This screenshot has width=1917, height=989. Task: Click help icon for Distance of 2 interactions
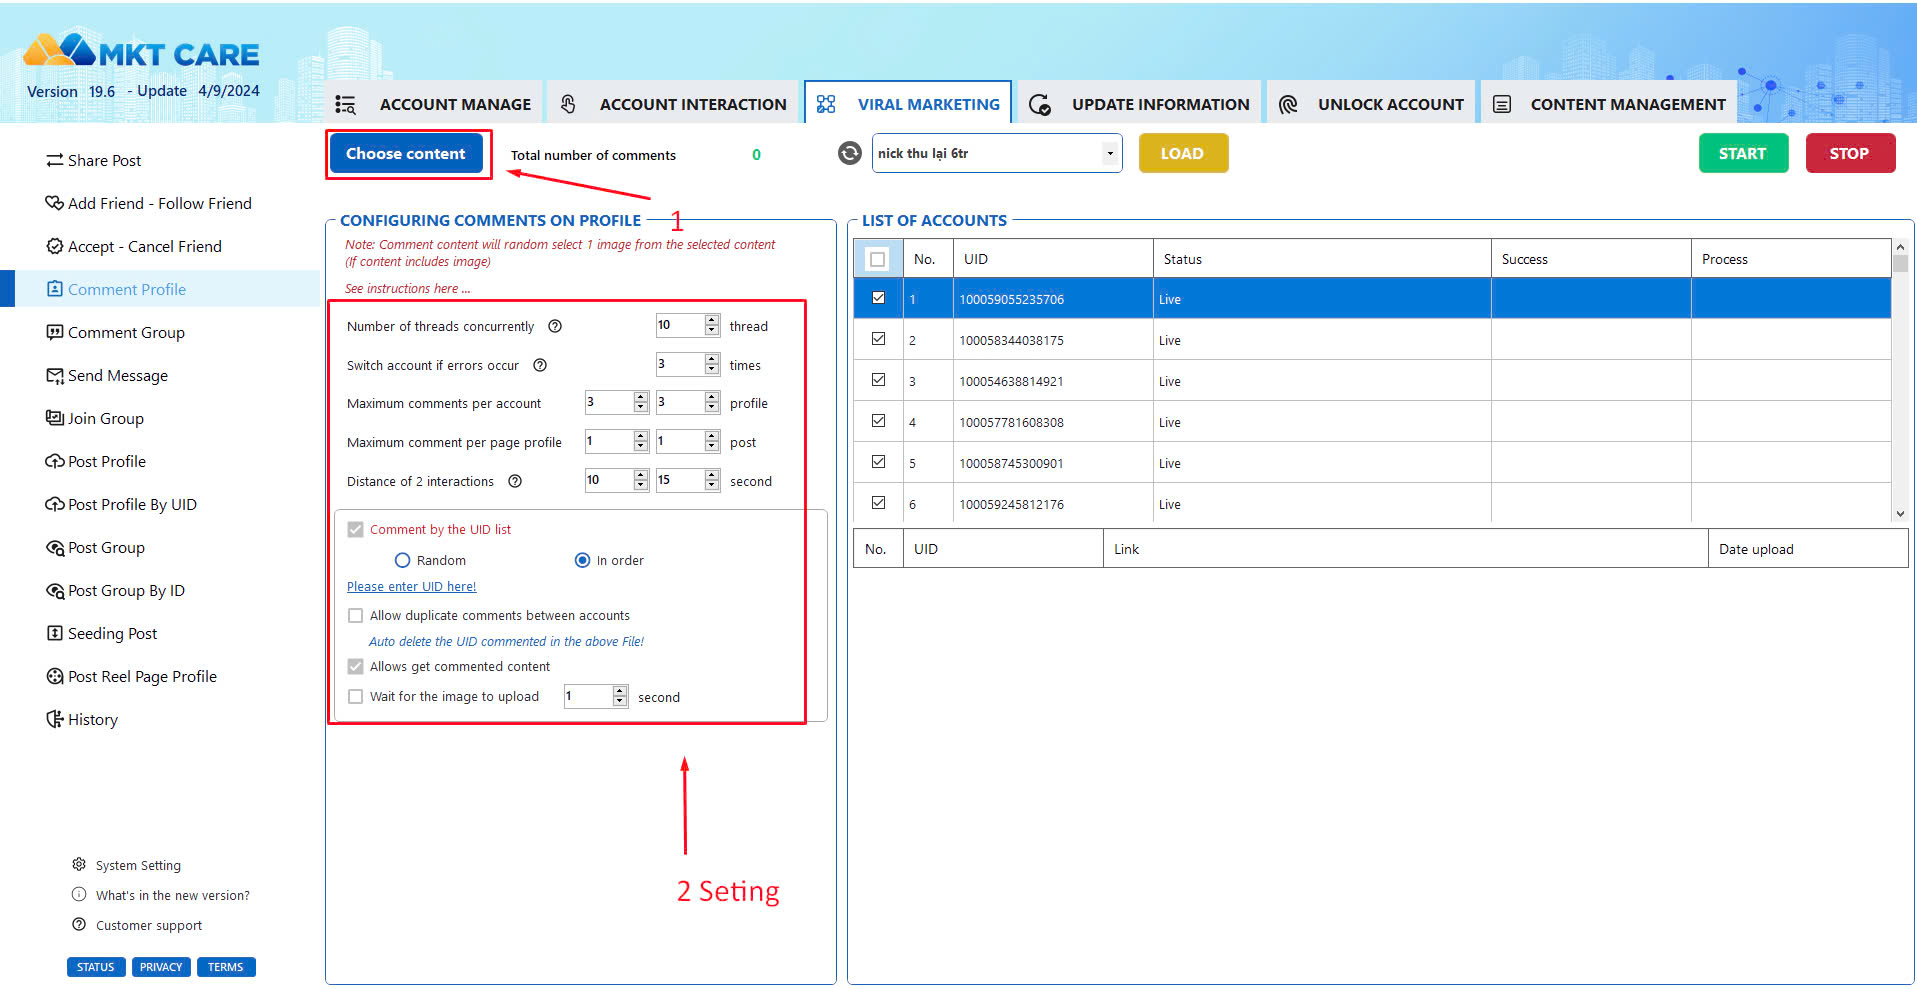pyautogui.click(x=515, y=481)
